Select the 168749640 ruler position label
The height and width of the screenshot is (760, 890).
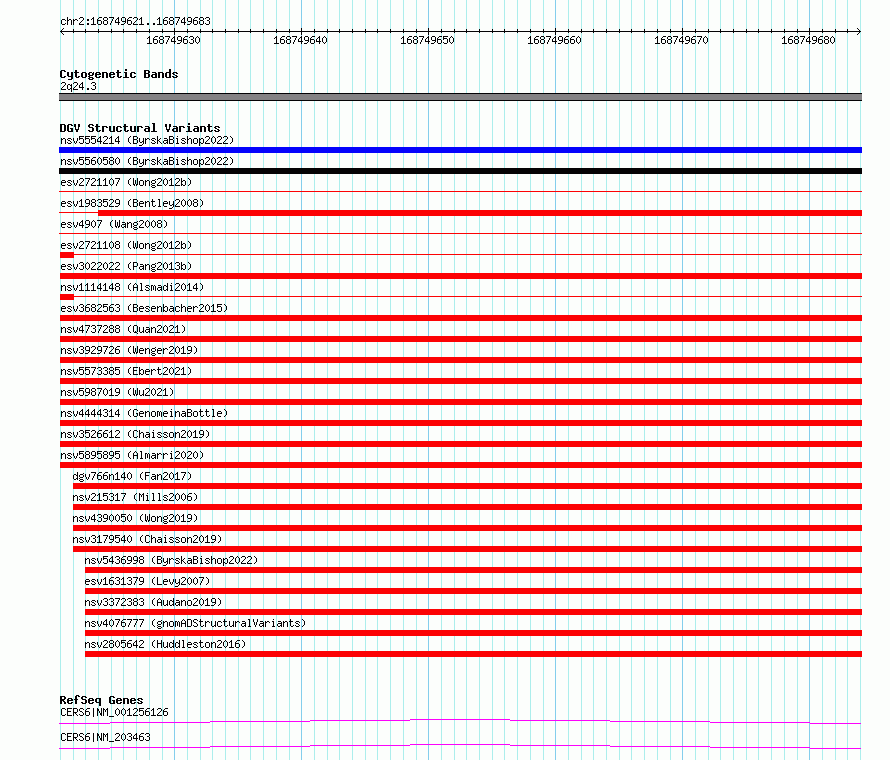point(300,40)
